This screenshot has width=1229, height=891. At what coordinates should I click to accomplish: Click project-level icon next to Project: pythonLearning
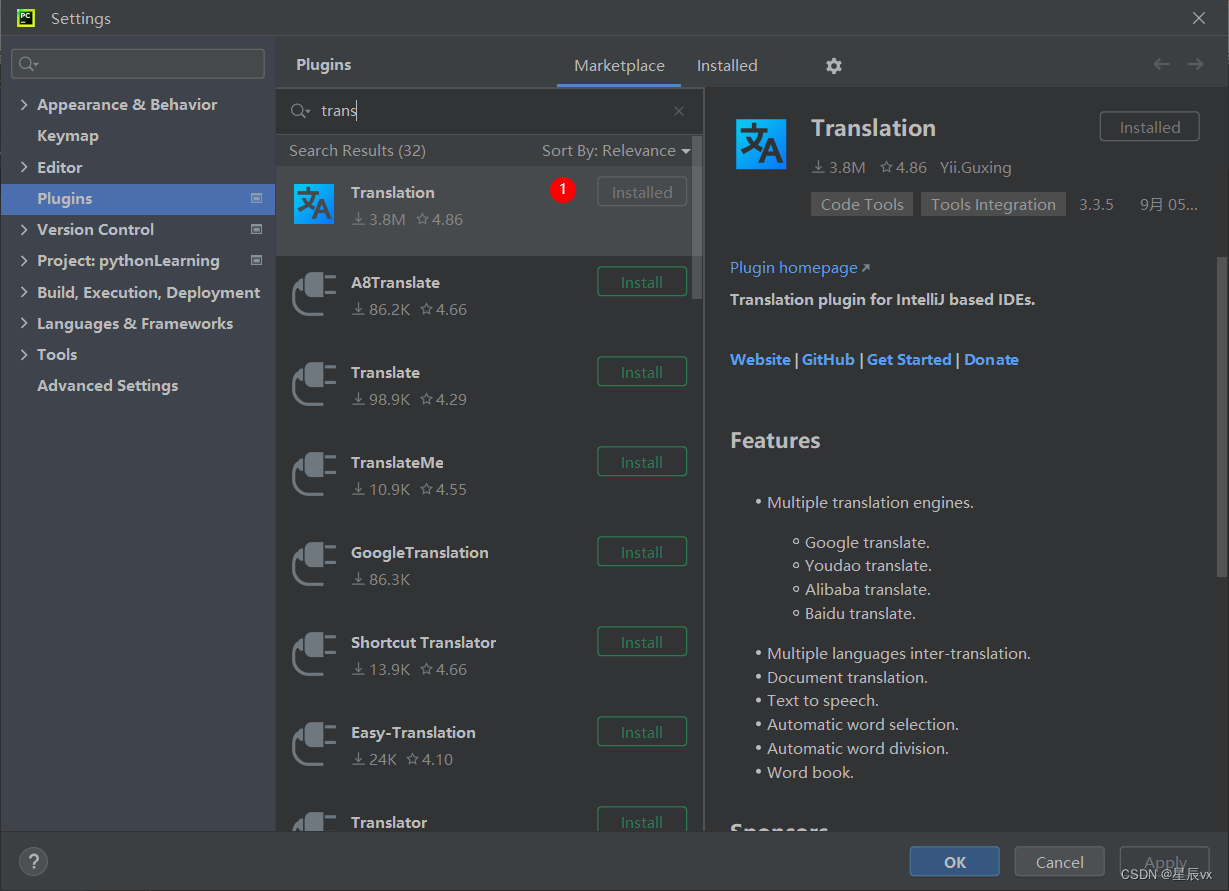coord(257,260)
